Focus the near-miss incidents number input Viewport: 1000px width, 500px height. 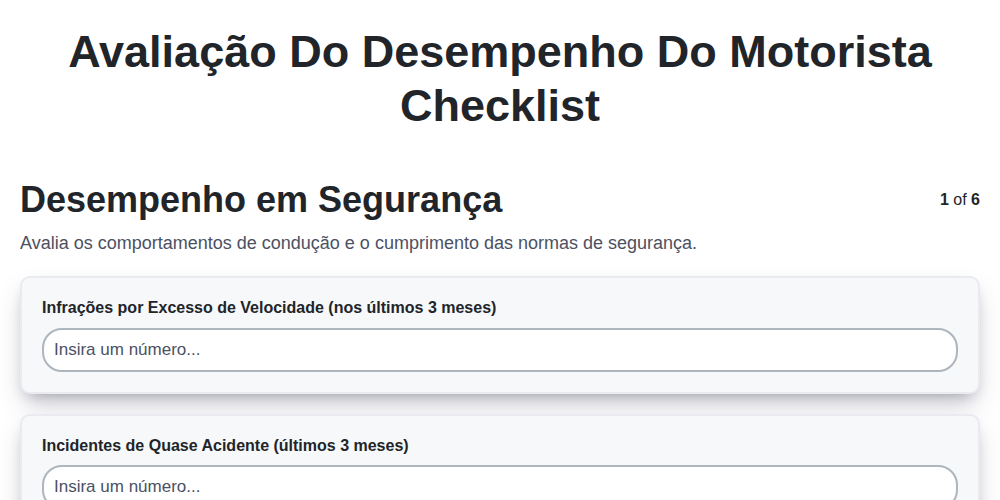coord(499,483)
